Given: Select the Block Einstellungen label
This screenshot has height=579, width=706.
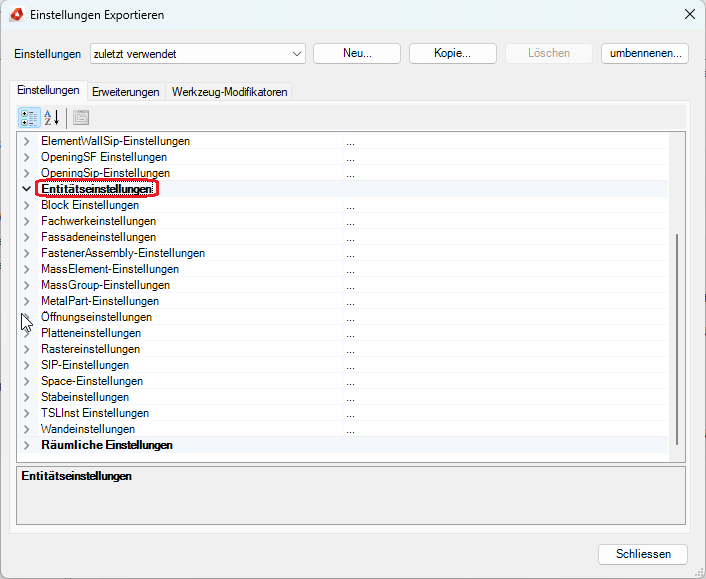Looking at the screenshot, I should 90,205.
